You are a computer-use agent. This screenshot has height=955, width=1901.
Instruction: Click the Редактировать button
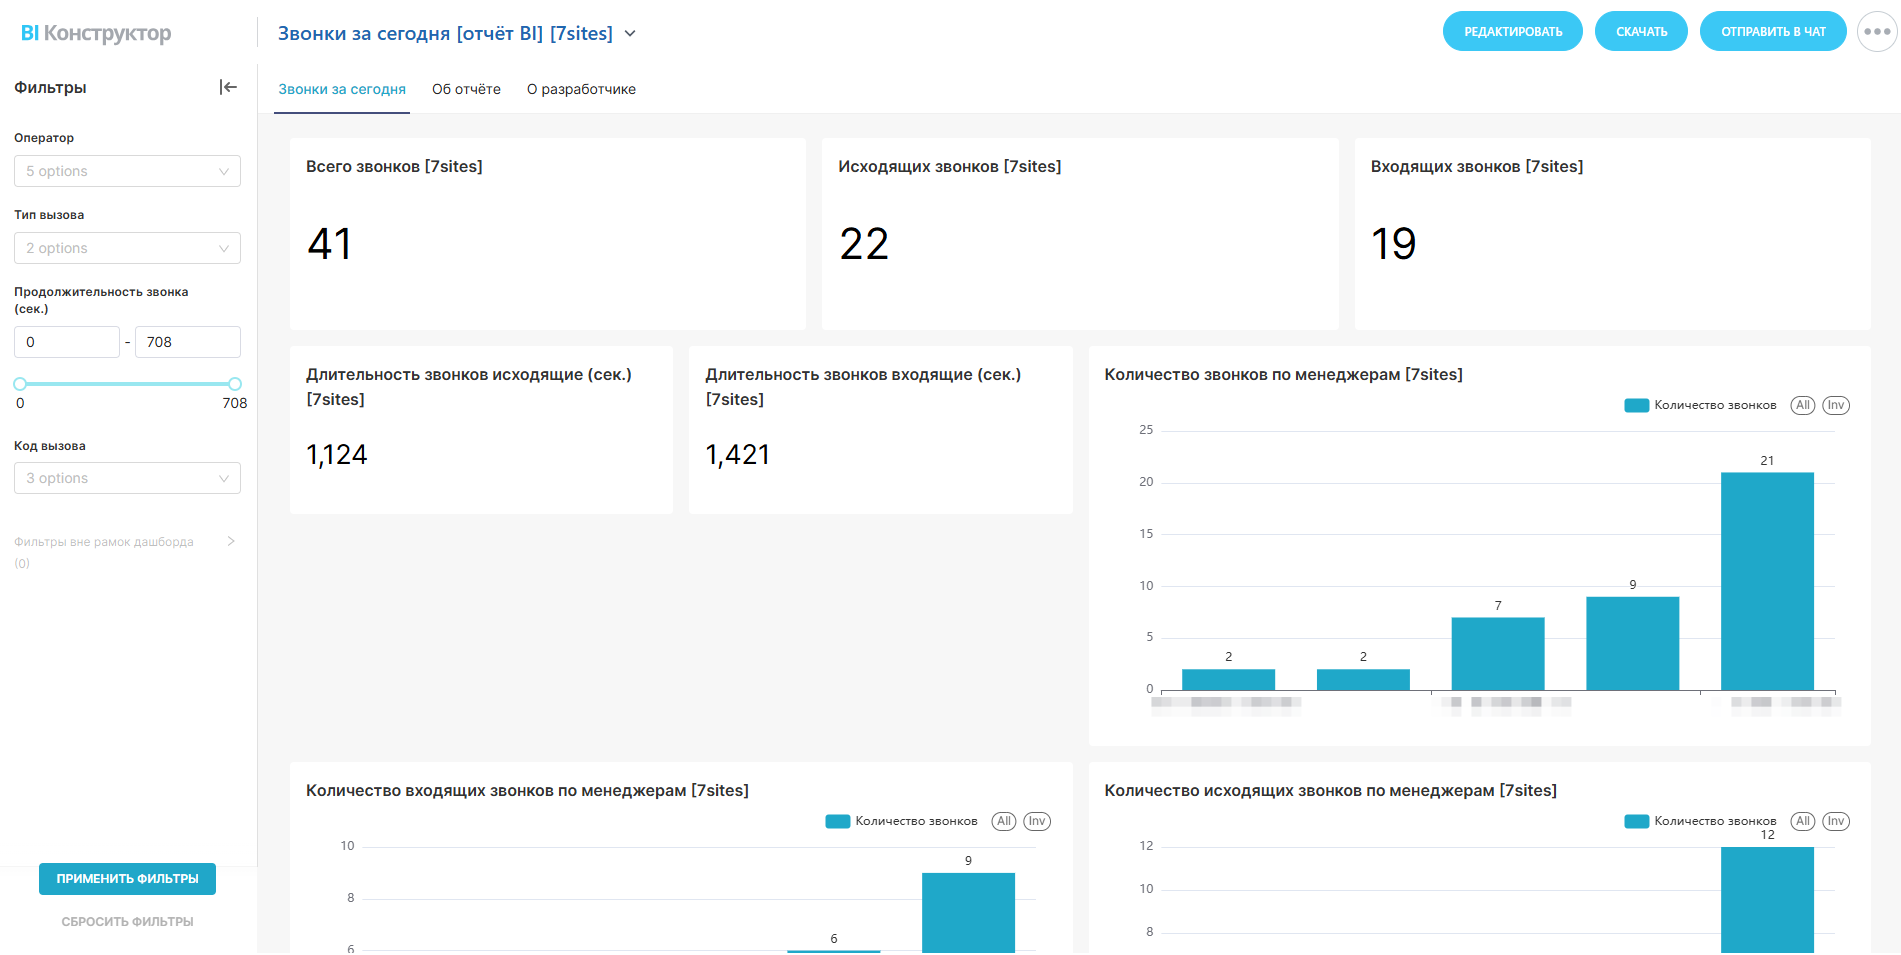click(x=1512, y=32)
